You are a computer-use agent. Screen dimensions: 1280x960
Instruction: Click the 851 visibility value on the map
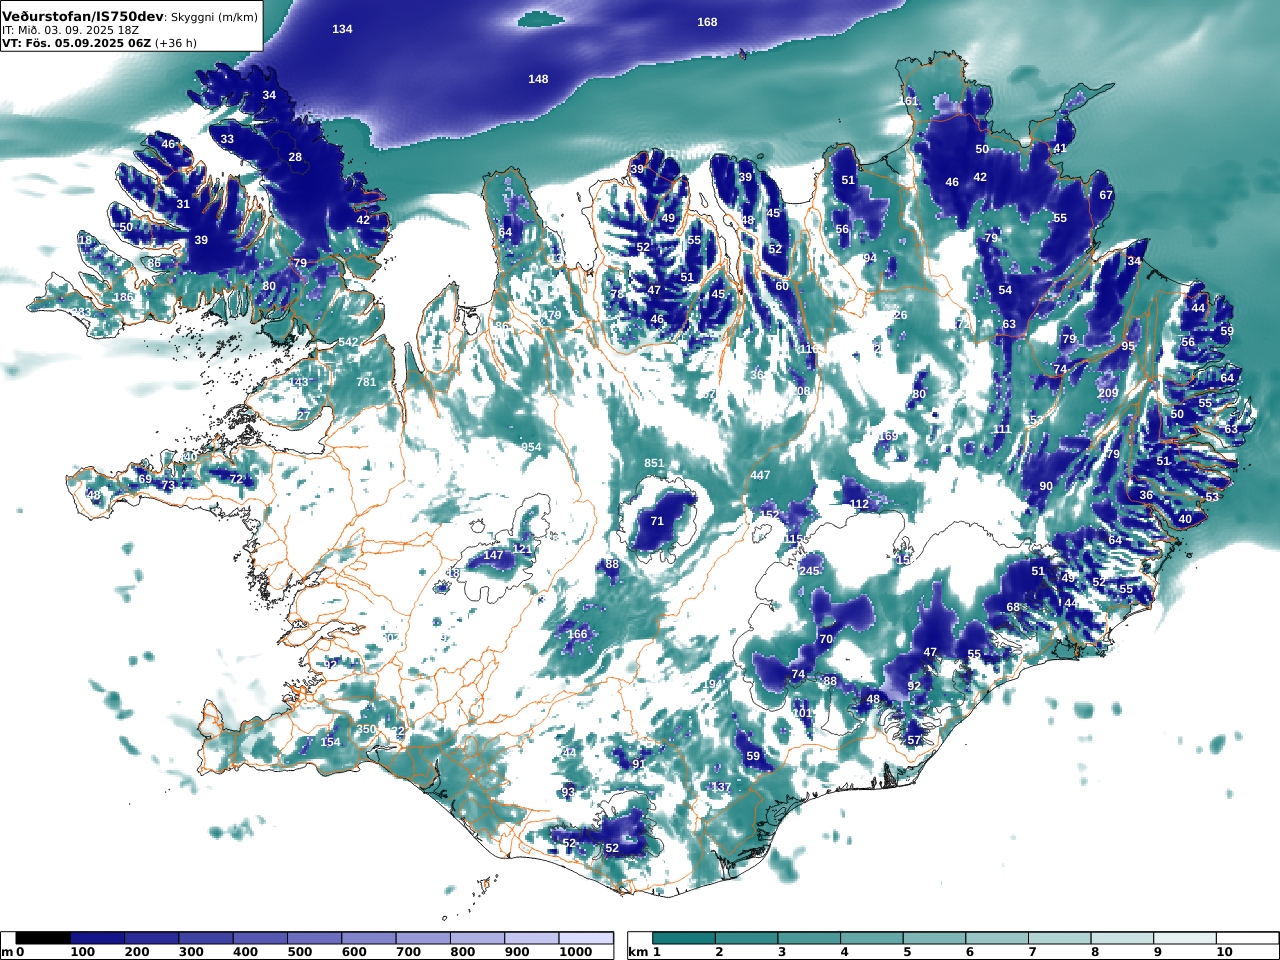click(x=654, y=463)
